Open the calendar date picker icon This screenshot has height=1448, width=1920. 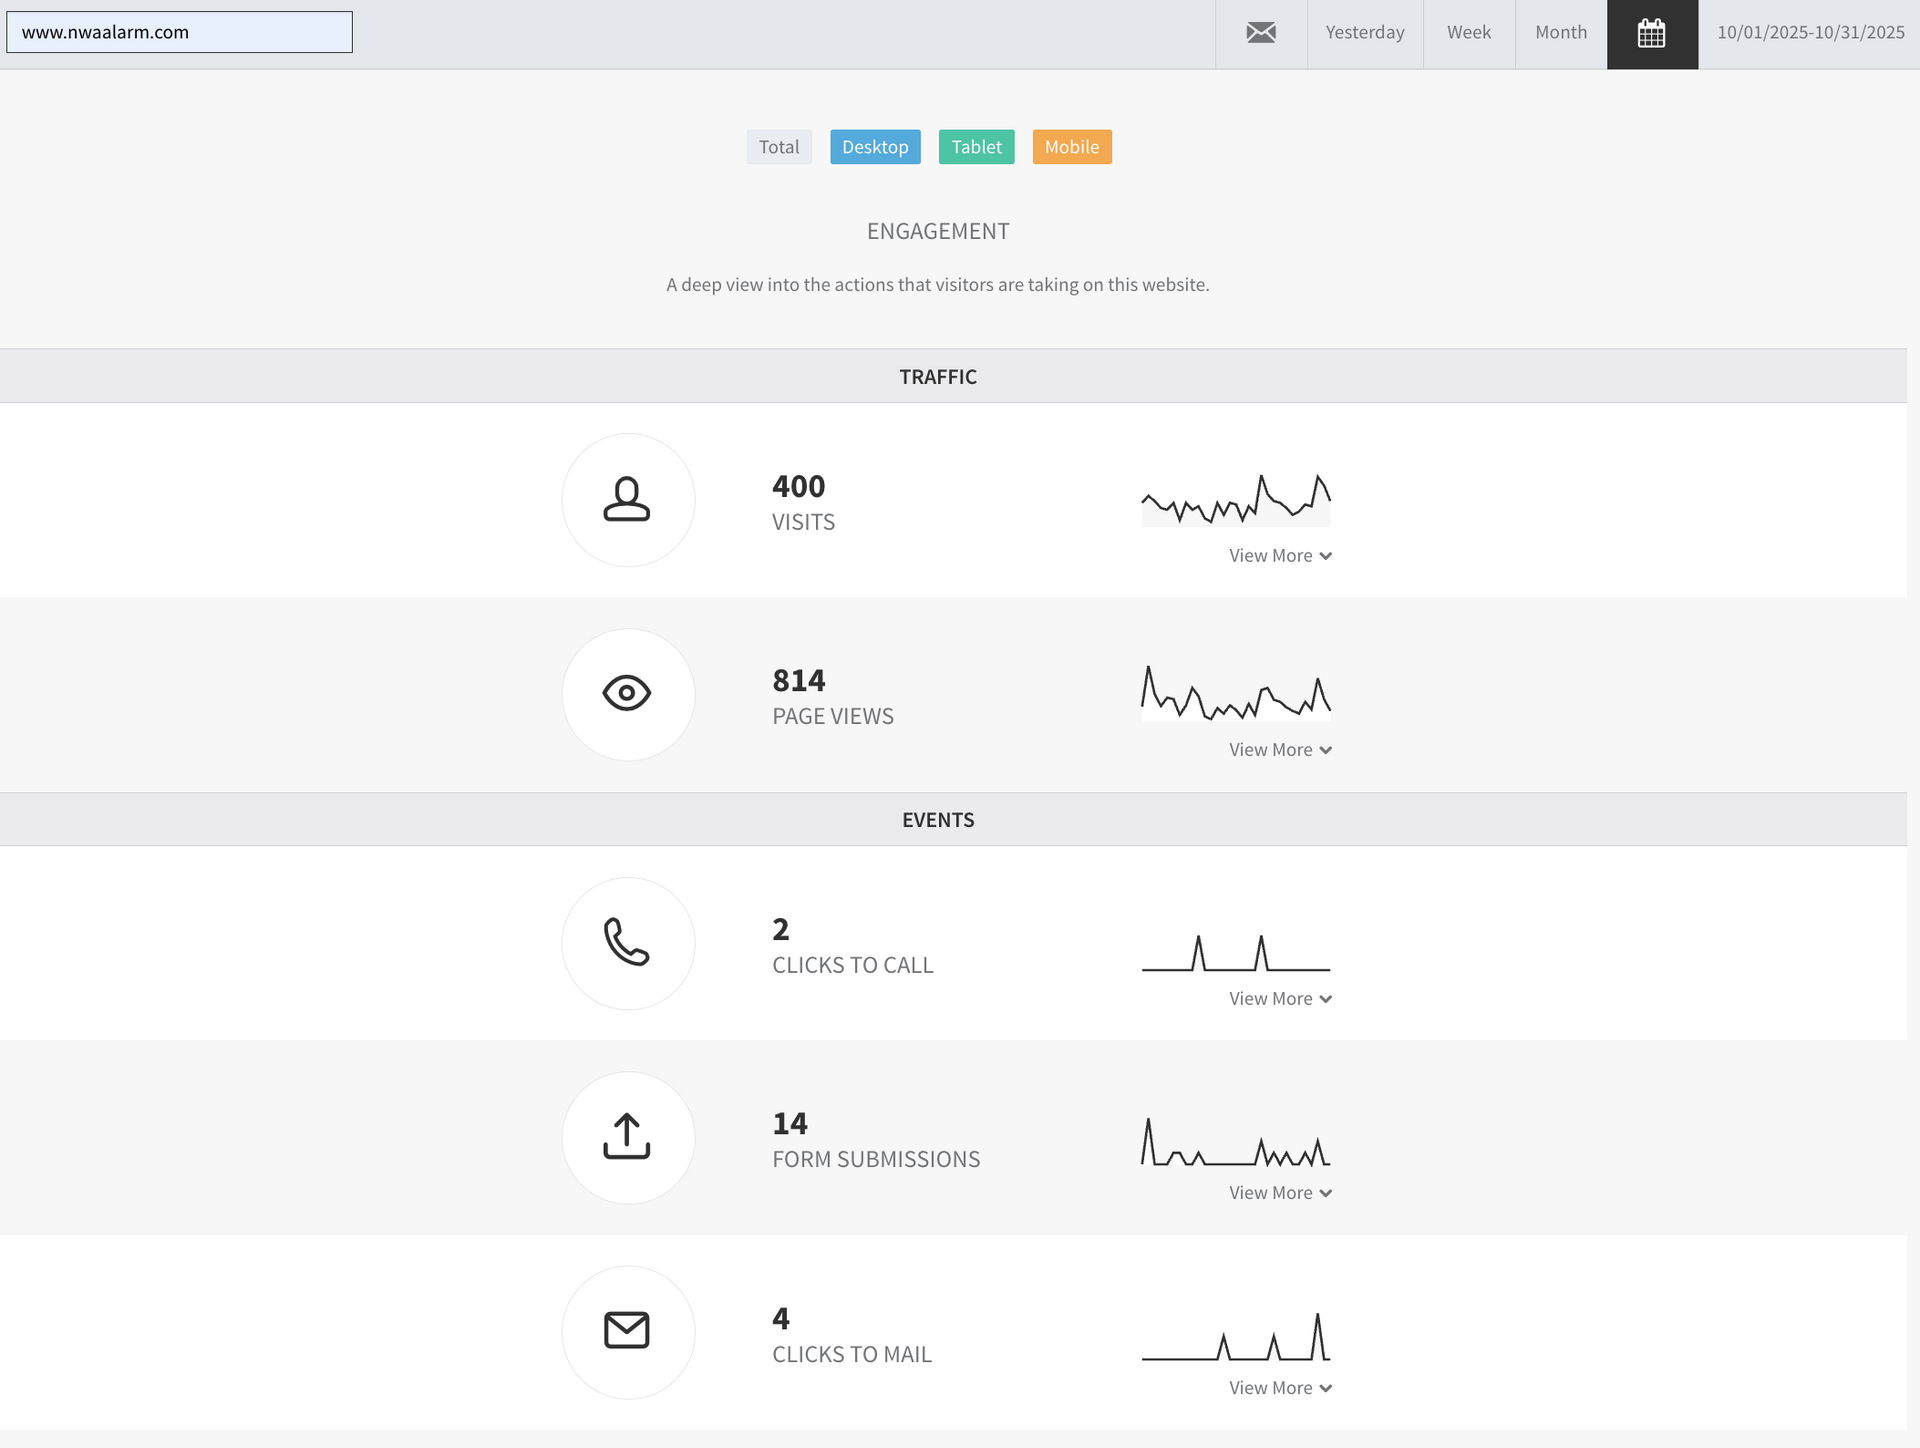[1652, 33]
